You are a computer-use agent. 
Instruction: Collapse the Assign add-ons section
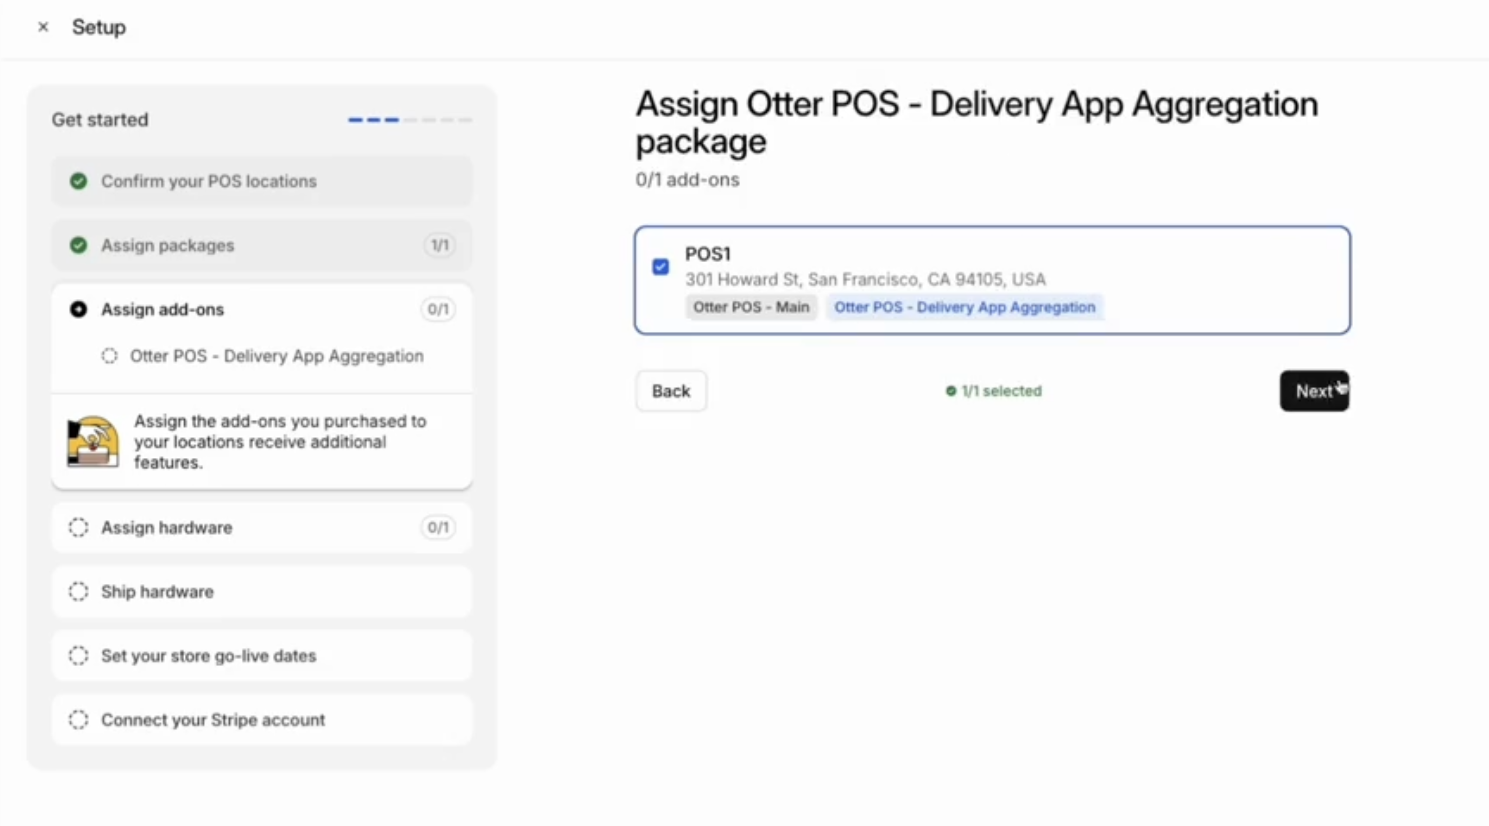pyautogui.click(x=163, y=309)
